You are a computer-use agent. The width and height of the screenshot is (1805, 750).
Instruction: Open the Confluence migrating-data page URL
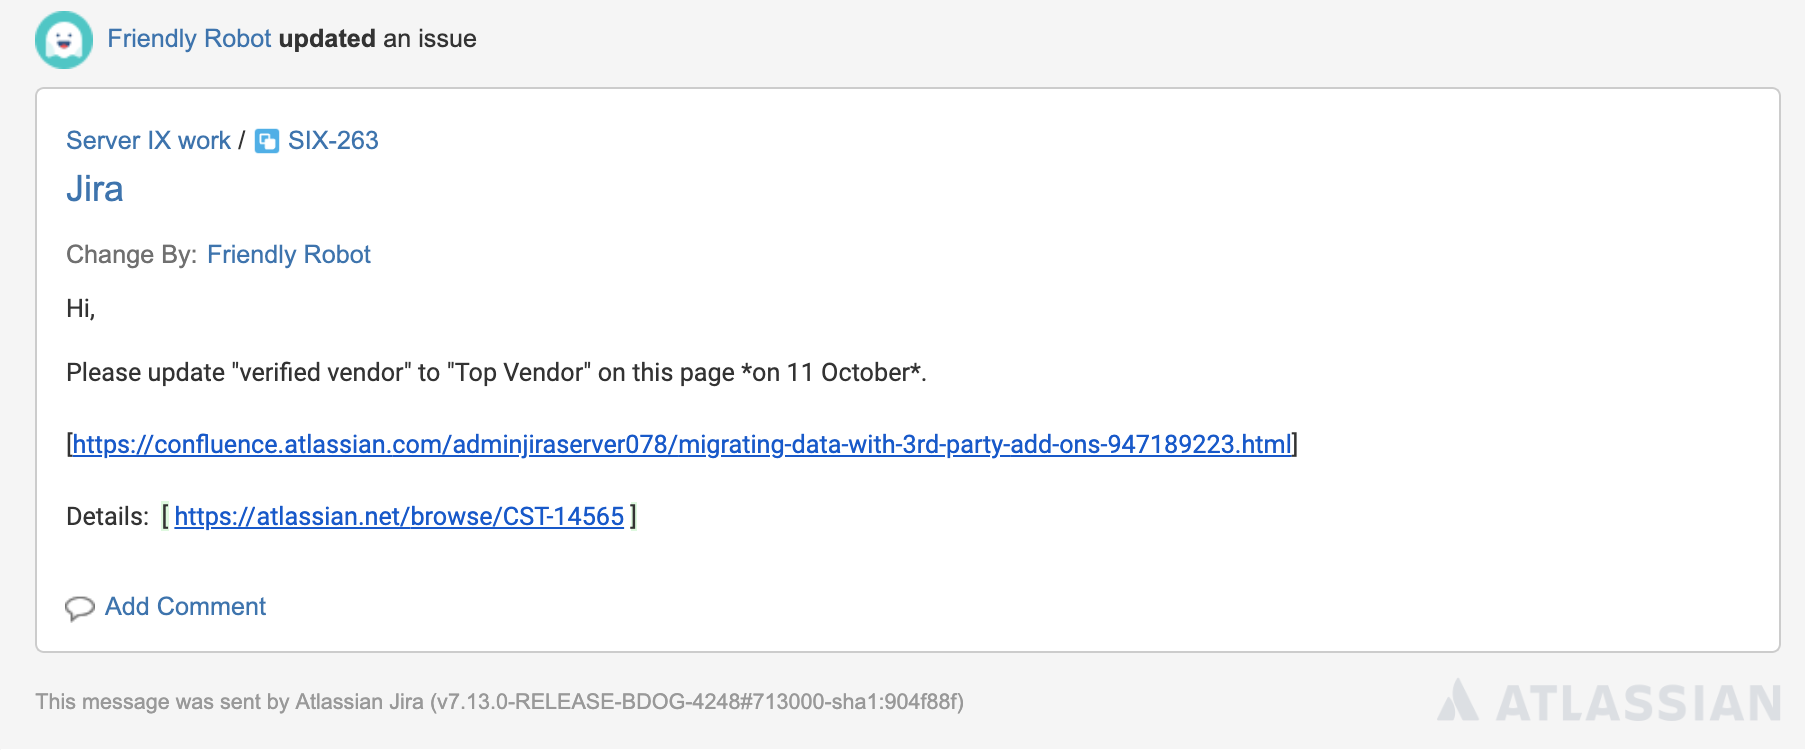click(681, 445)
